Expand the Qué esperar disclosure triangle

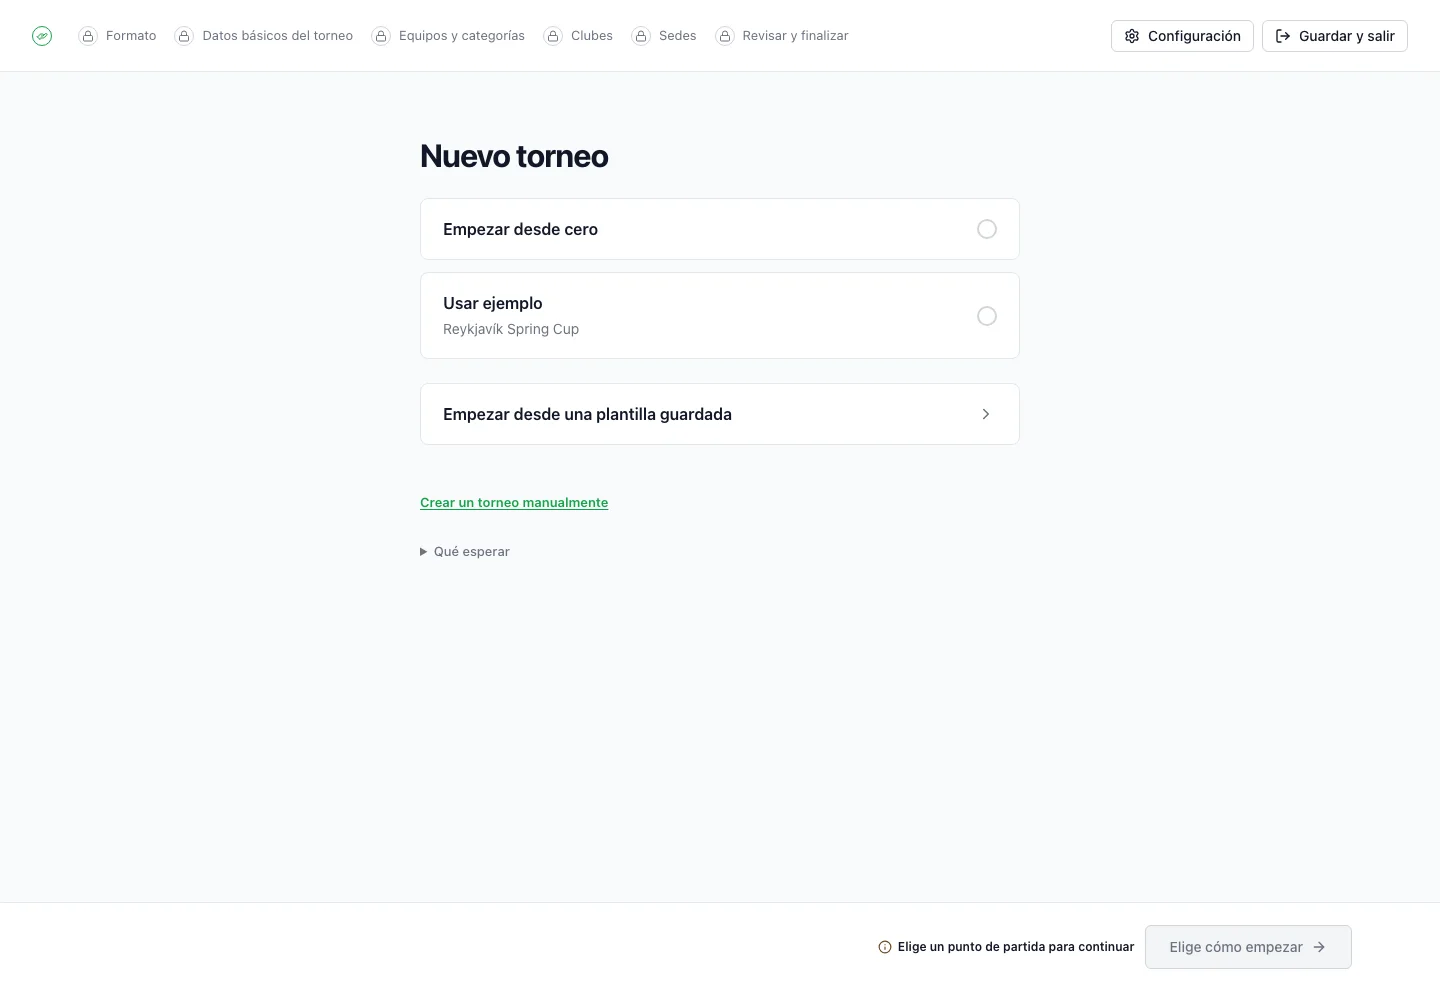424,552
